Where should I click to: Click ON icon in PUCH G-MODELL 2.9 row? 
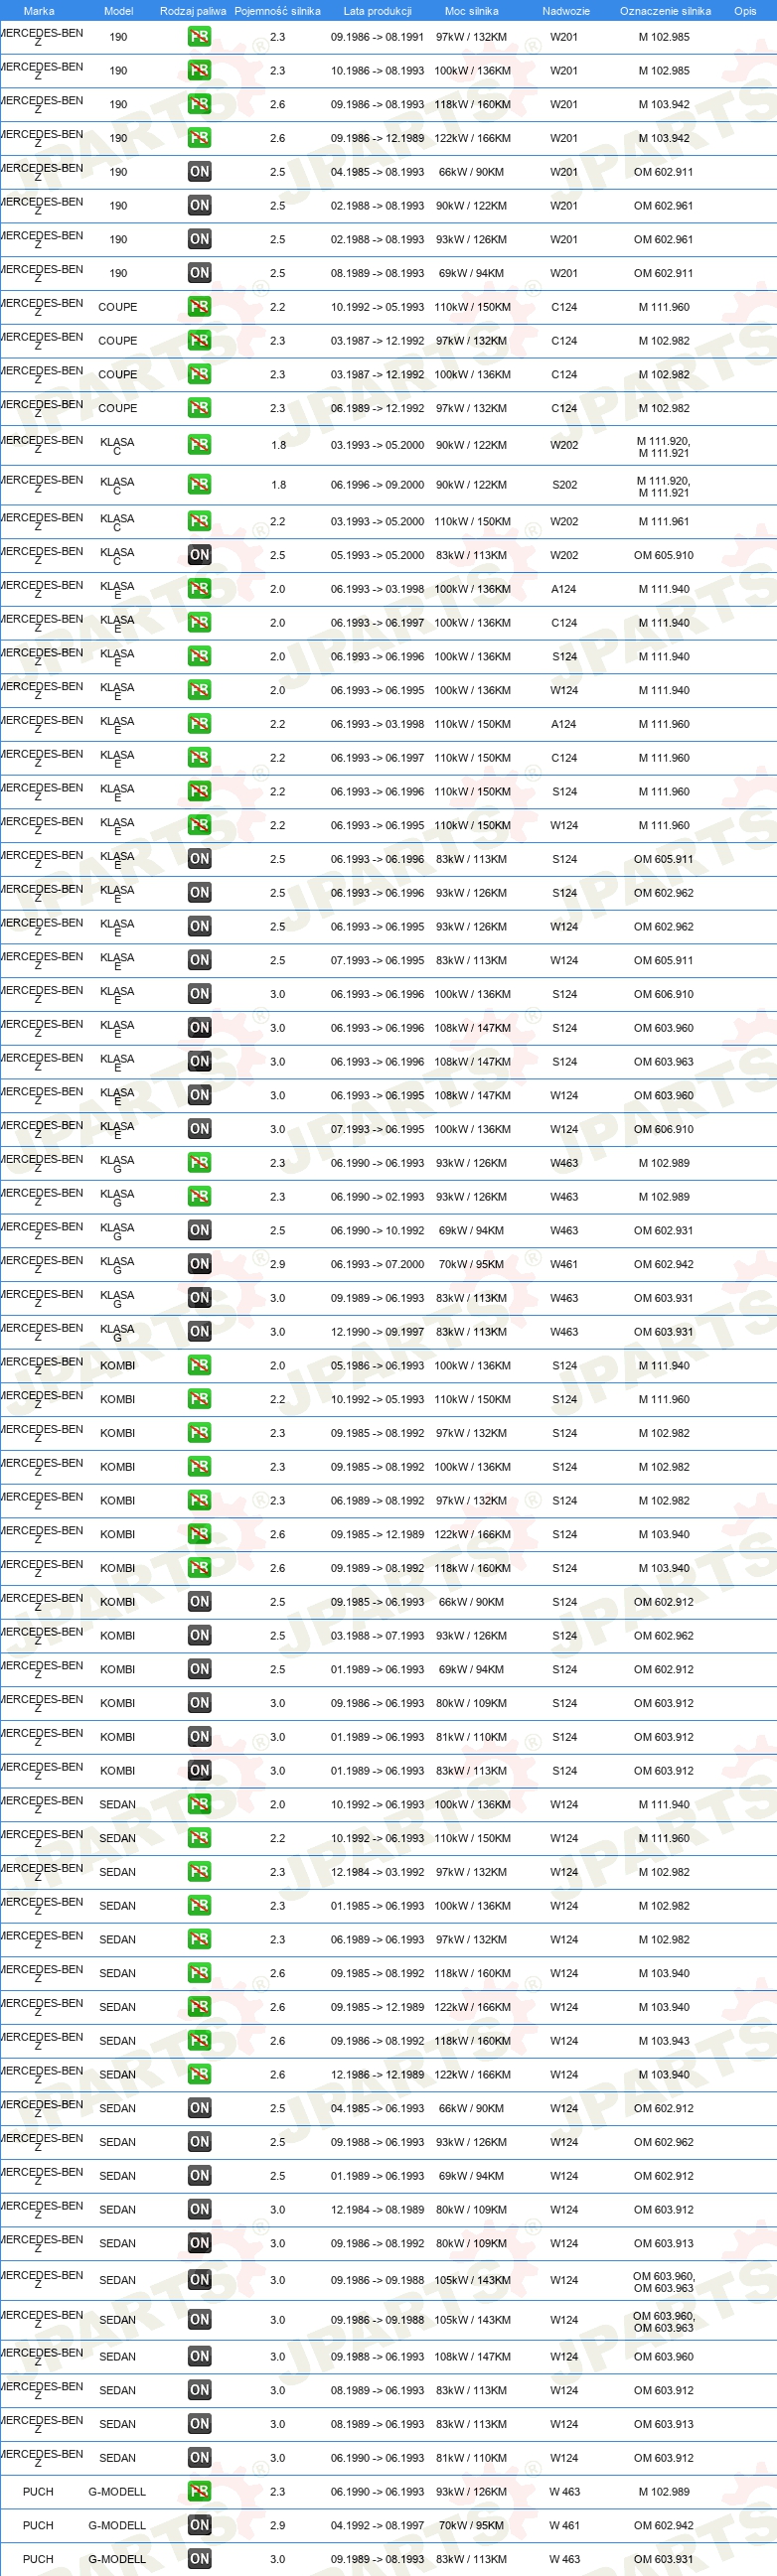pos(199,2526)
